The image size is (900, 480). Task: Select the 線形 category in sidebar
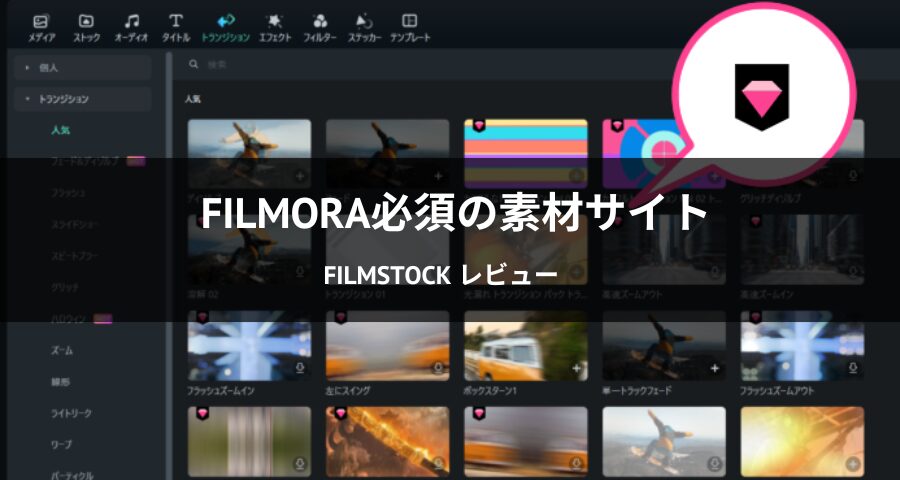60,382
